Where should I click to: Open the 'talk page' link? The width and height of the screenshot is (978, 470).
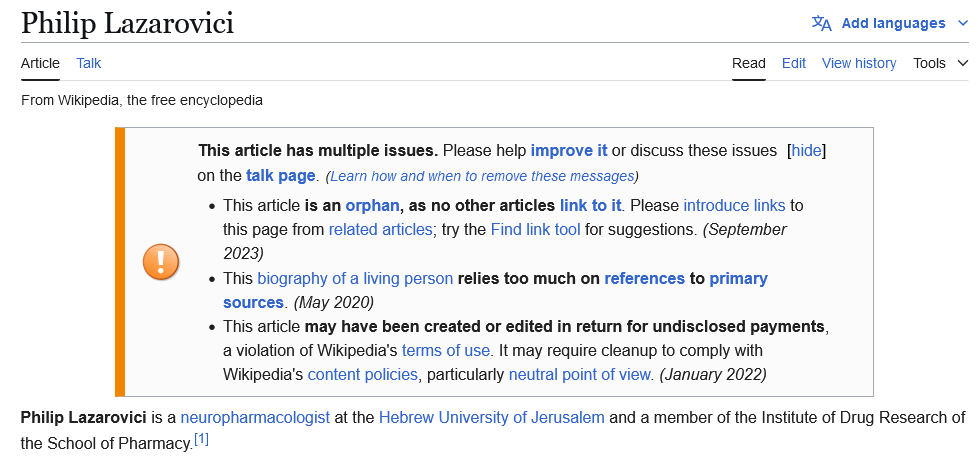281,176
